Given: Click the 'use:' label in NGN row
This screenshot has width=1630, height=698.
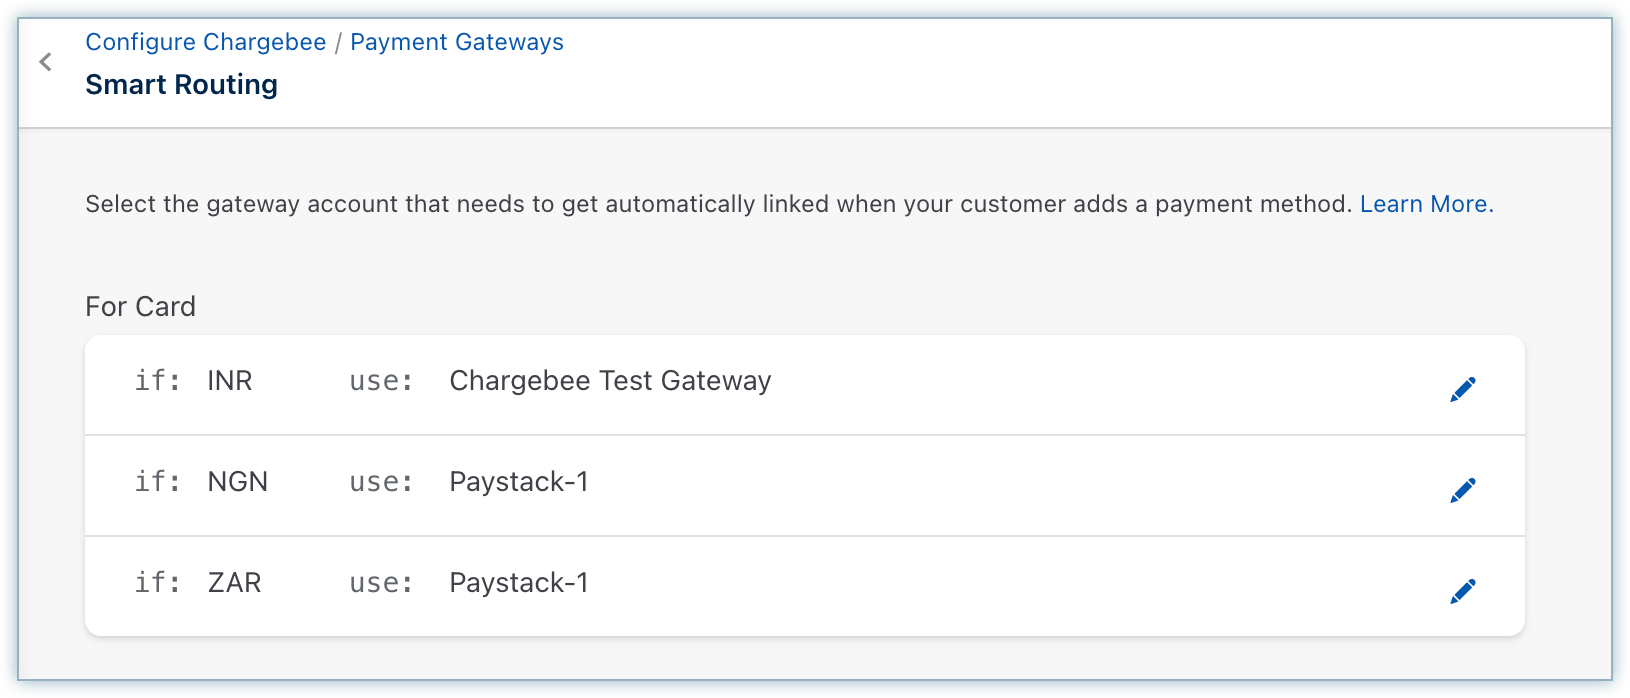Looking at the screenshot, I should [381, 482].
